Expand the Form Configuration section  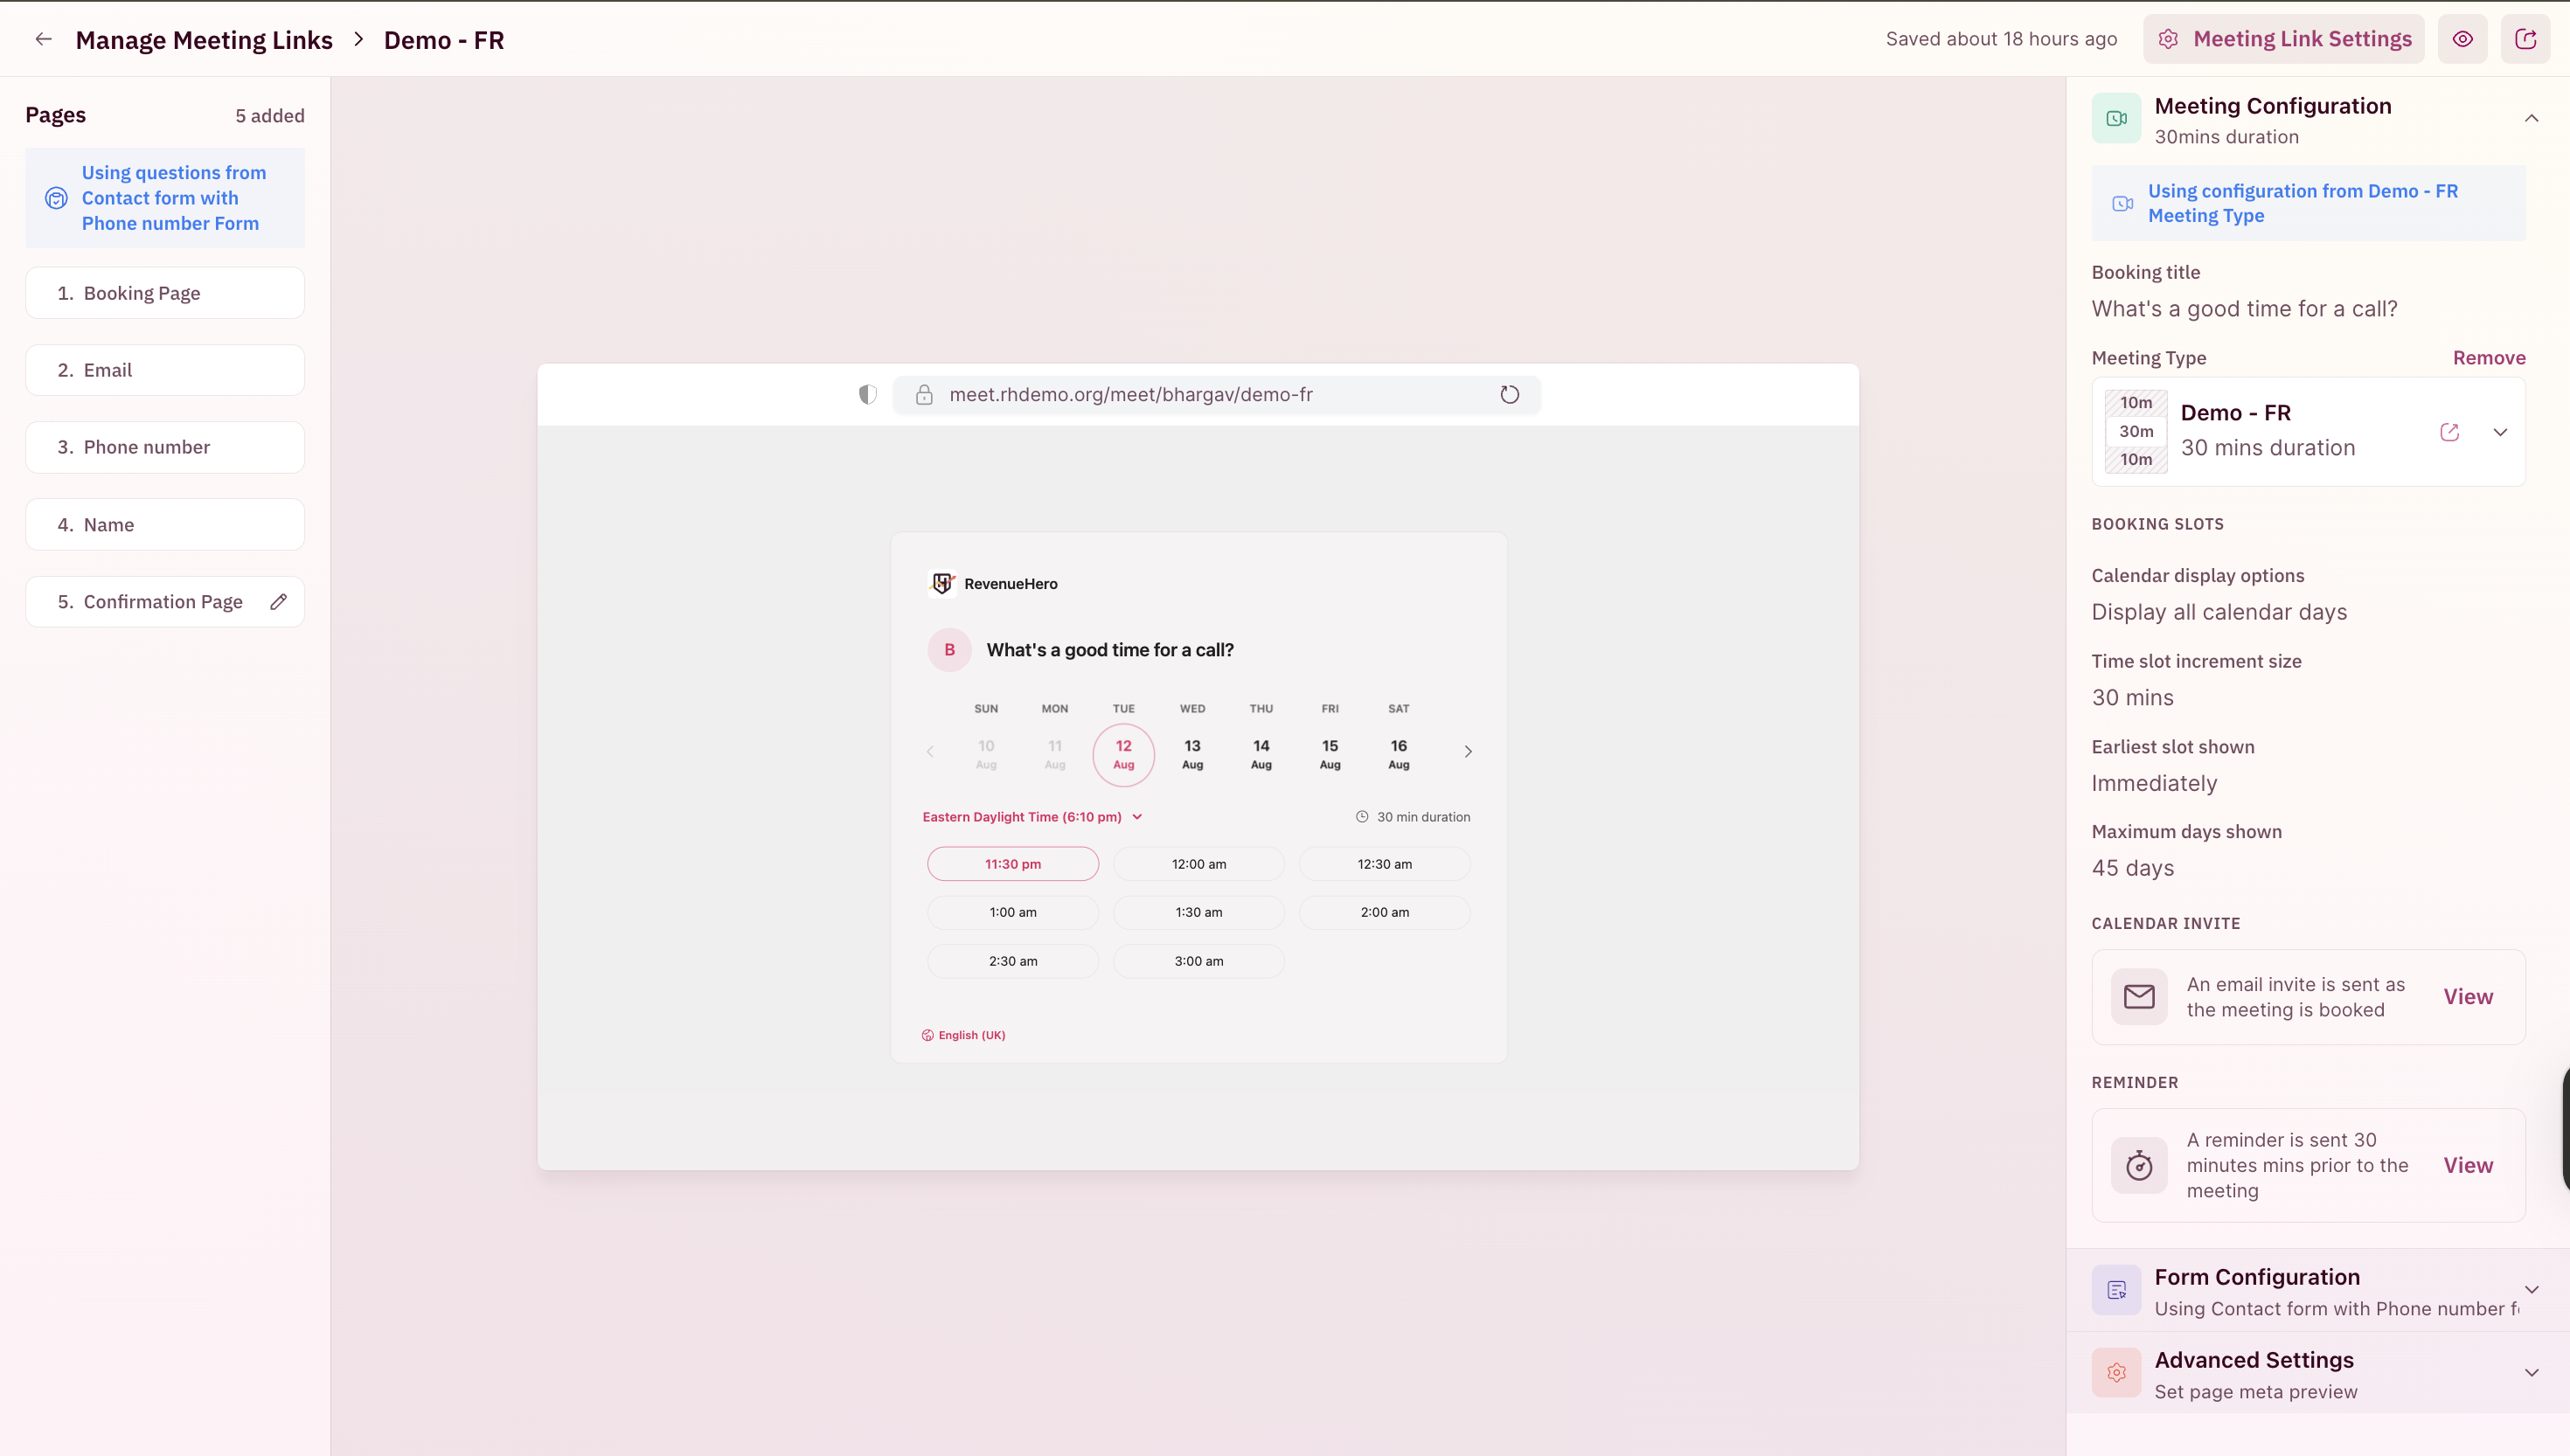coord(2531,1290)
